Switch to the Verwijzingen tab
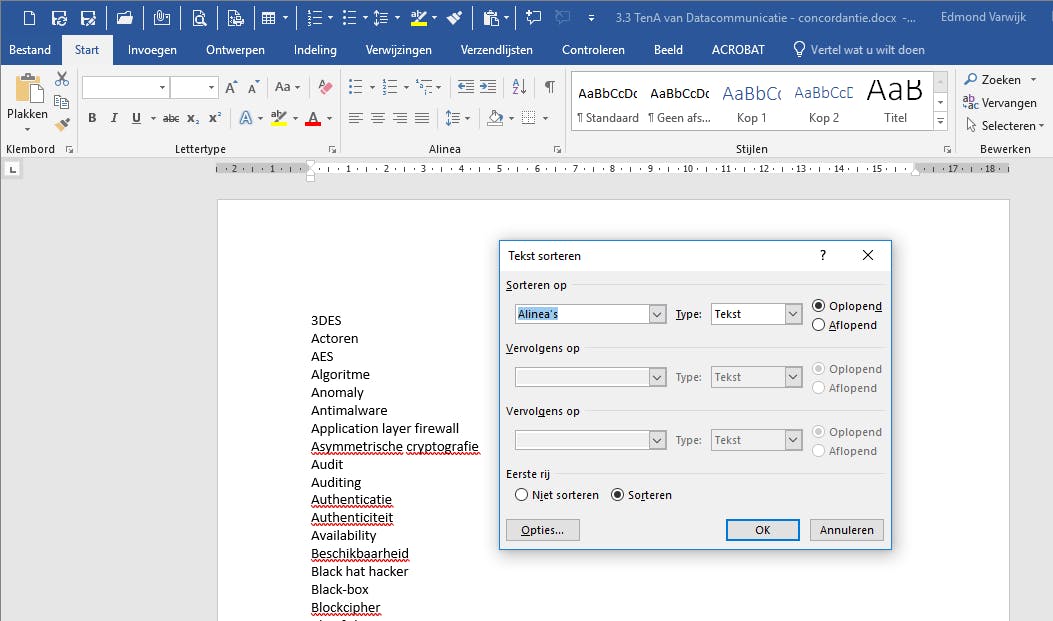Screen dimensions: 1053x621 click(x=398, y=50)
